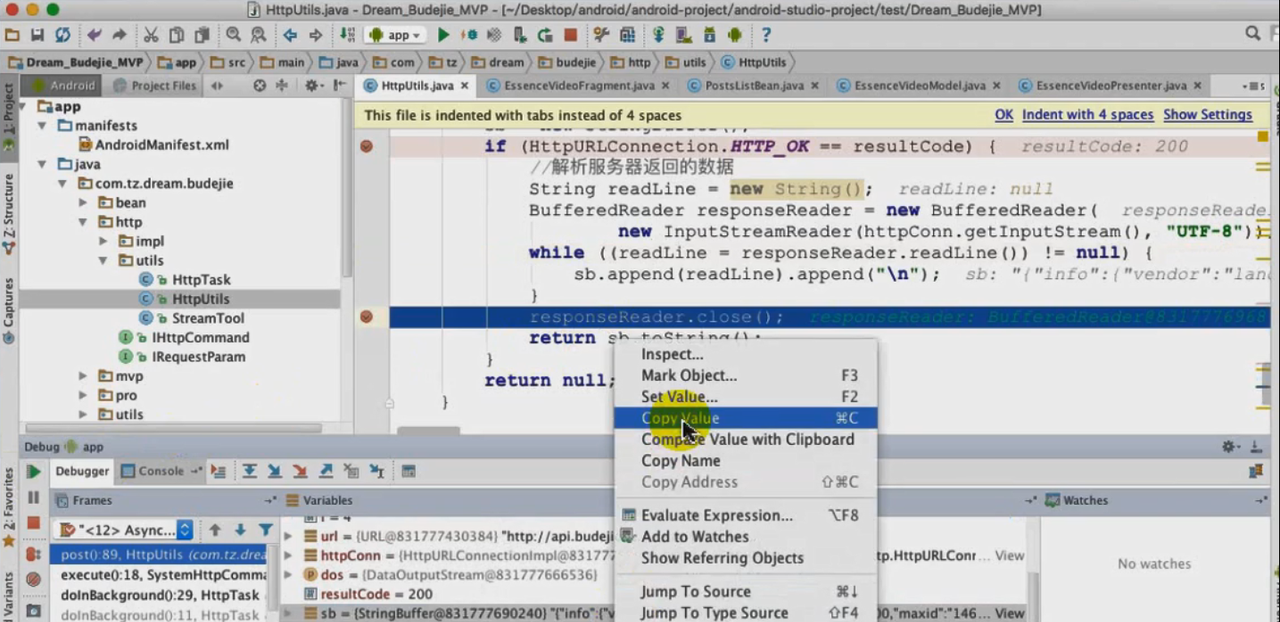The height and width of the screenshot is (622, 1280).
Task: Toggle breakpoint on the HTTP_OK if line
Action: point(366,146)
